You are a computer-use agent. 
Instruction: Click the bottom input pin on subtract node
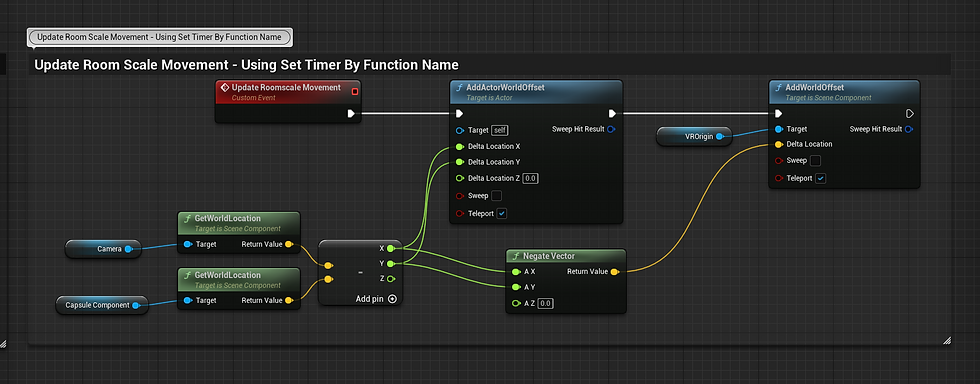click(328, 279)
